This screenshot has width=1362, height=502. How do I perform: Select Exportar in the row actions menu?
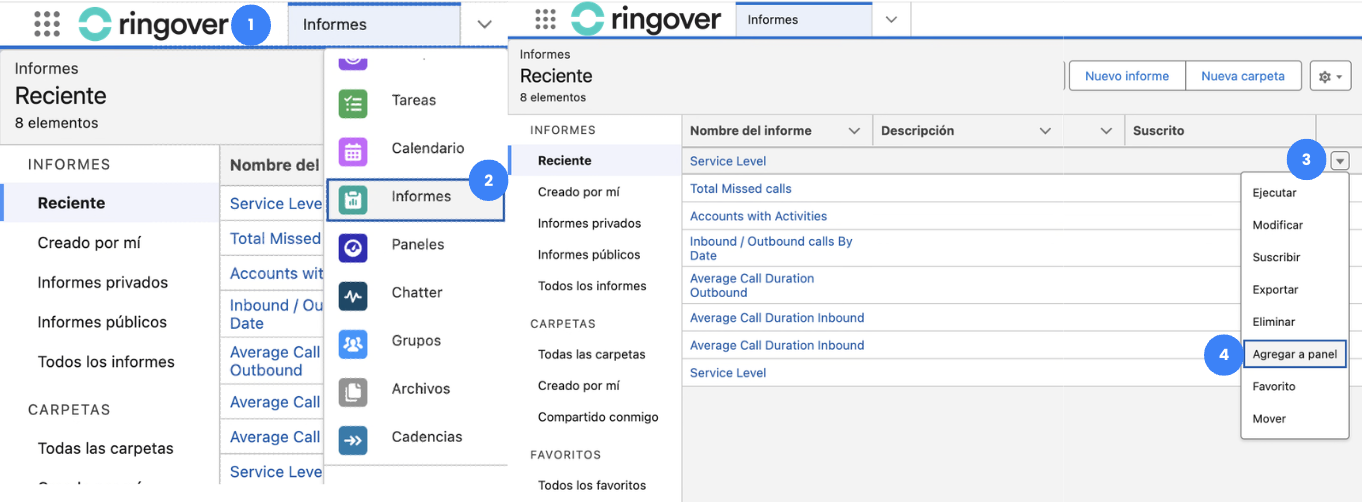(1275, 290)
